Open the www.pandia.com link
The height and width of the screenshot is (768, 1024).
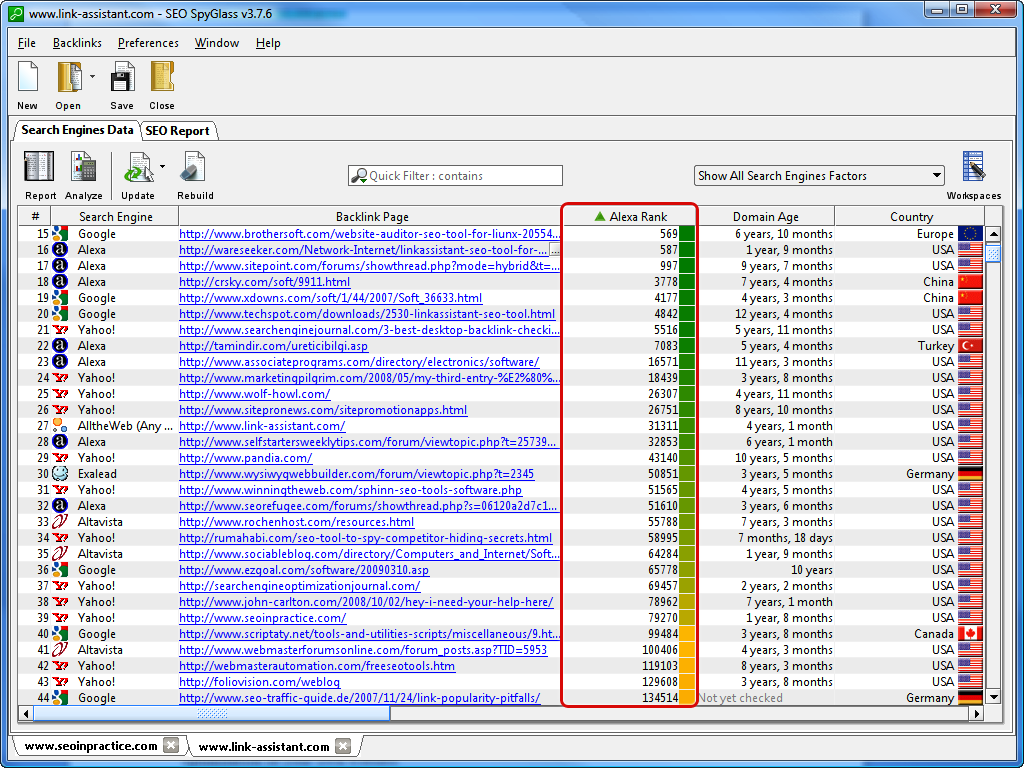point(246,458)
